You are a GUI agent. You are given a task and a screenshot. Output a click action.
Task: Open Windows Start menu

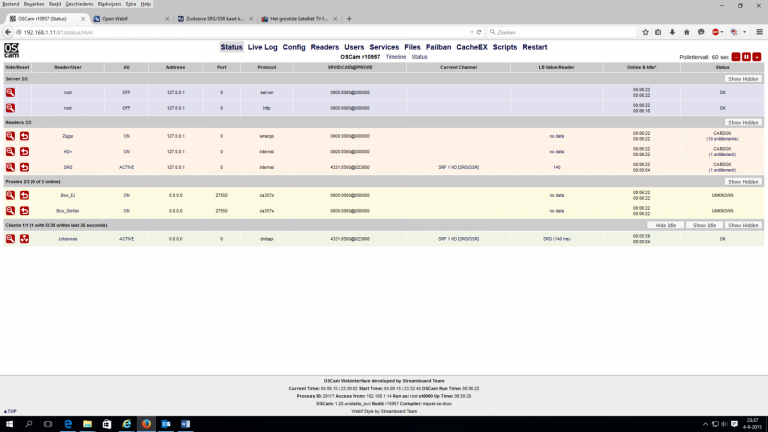coord(9,424)
